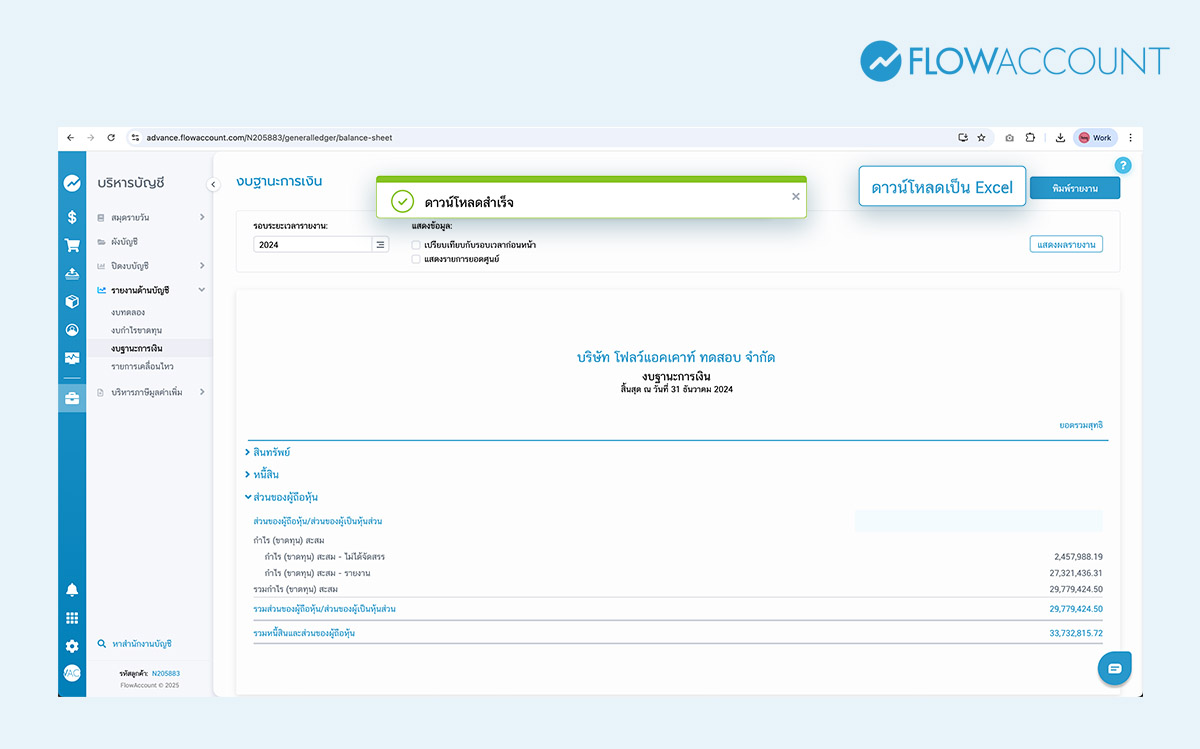1200x749 pixels.
Task: Select งบกำไรขาดทุน in the sidebar menu
Action: (137, 330)
